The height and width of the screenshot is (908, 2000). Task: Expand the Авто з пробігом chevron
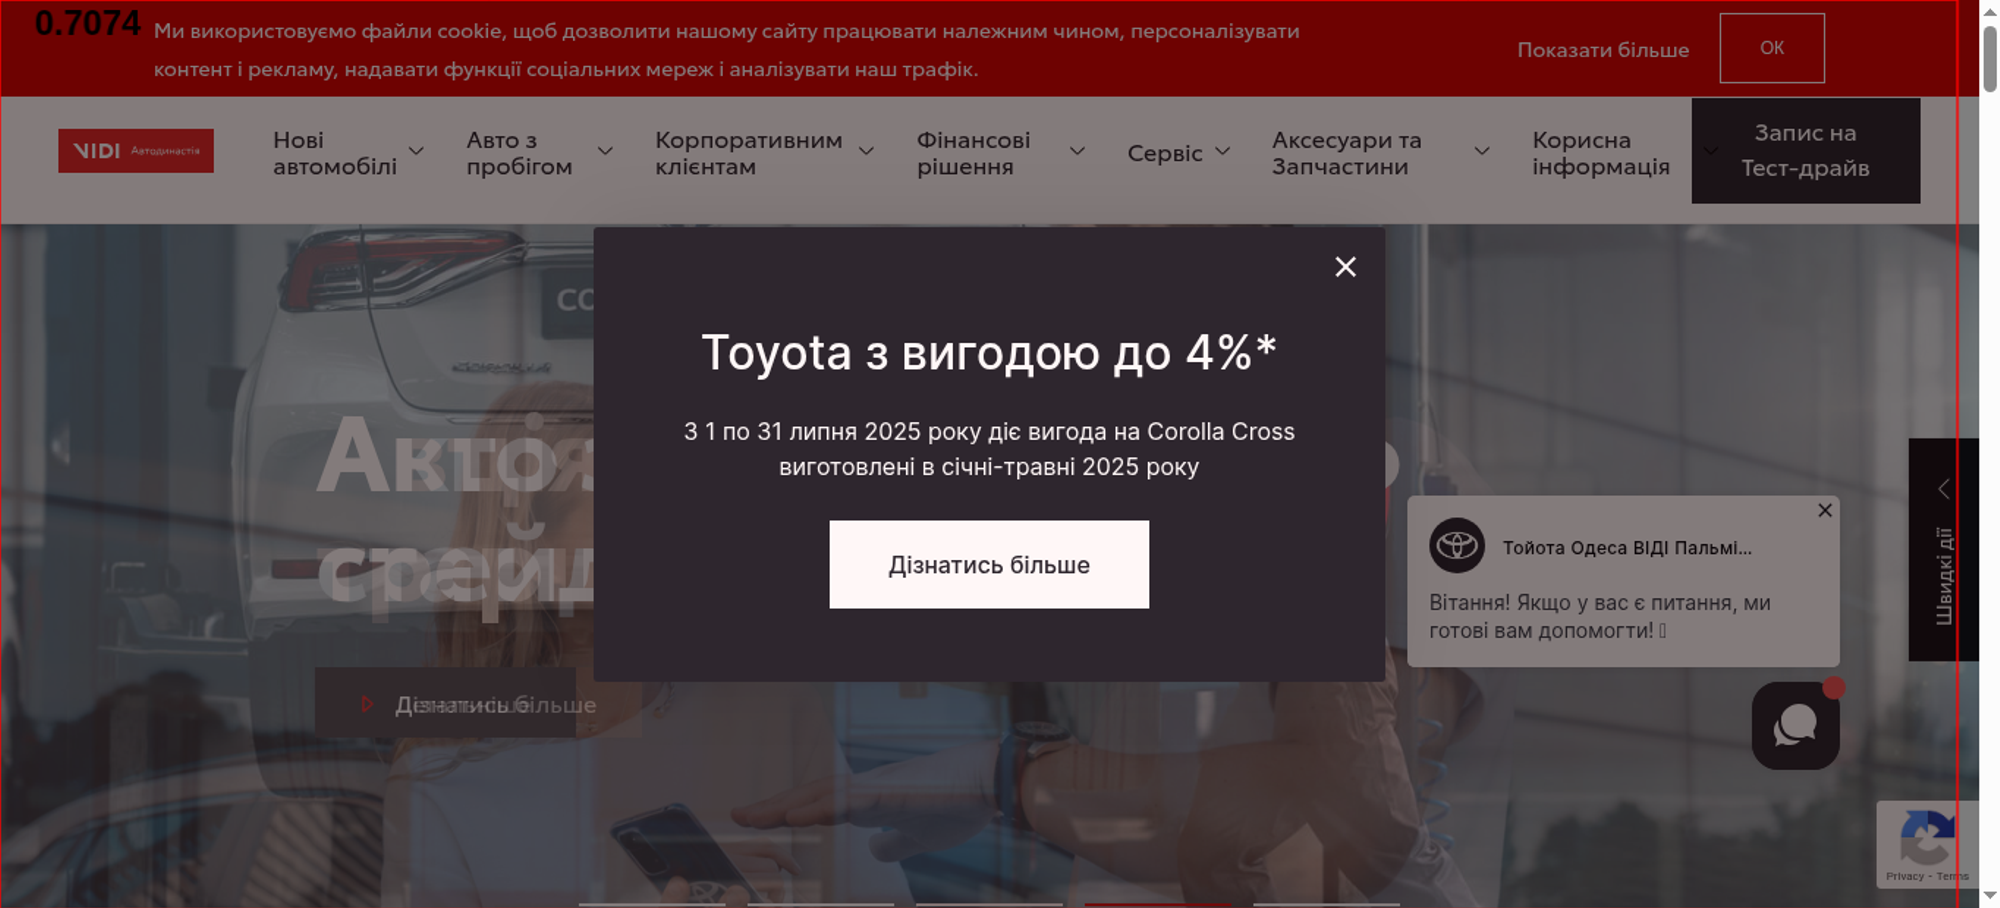click(605, 152)
